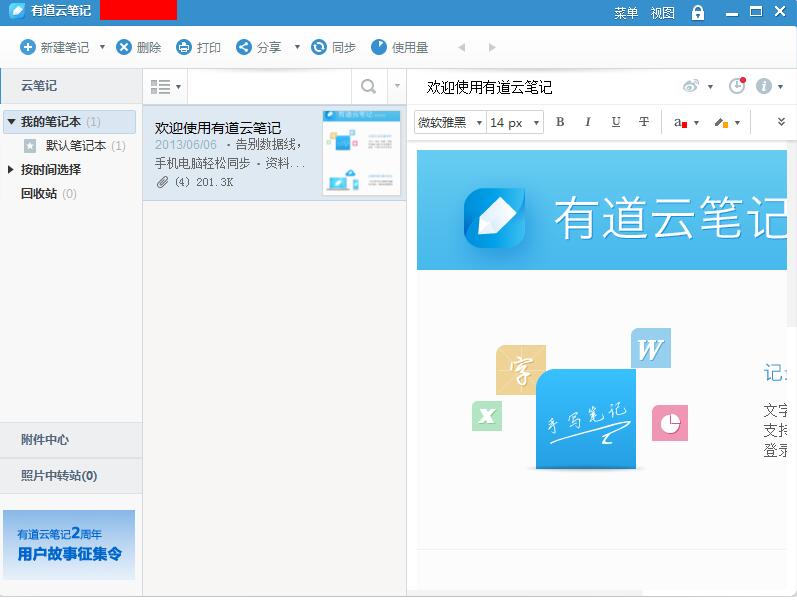Click the font color swatch

(x=680, y=122)
